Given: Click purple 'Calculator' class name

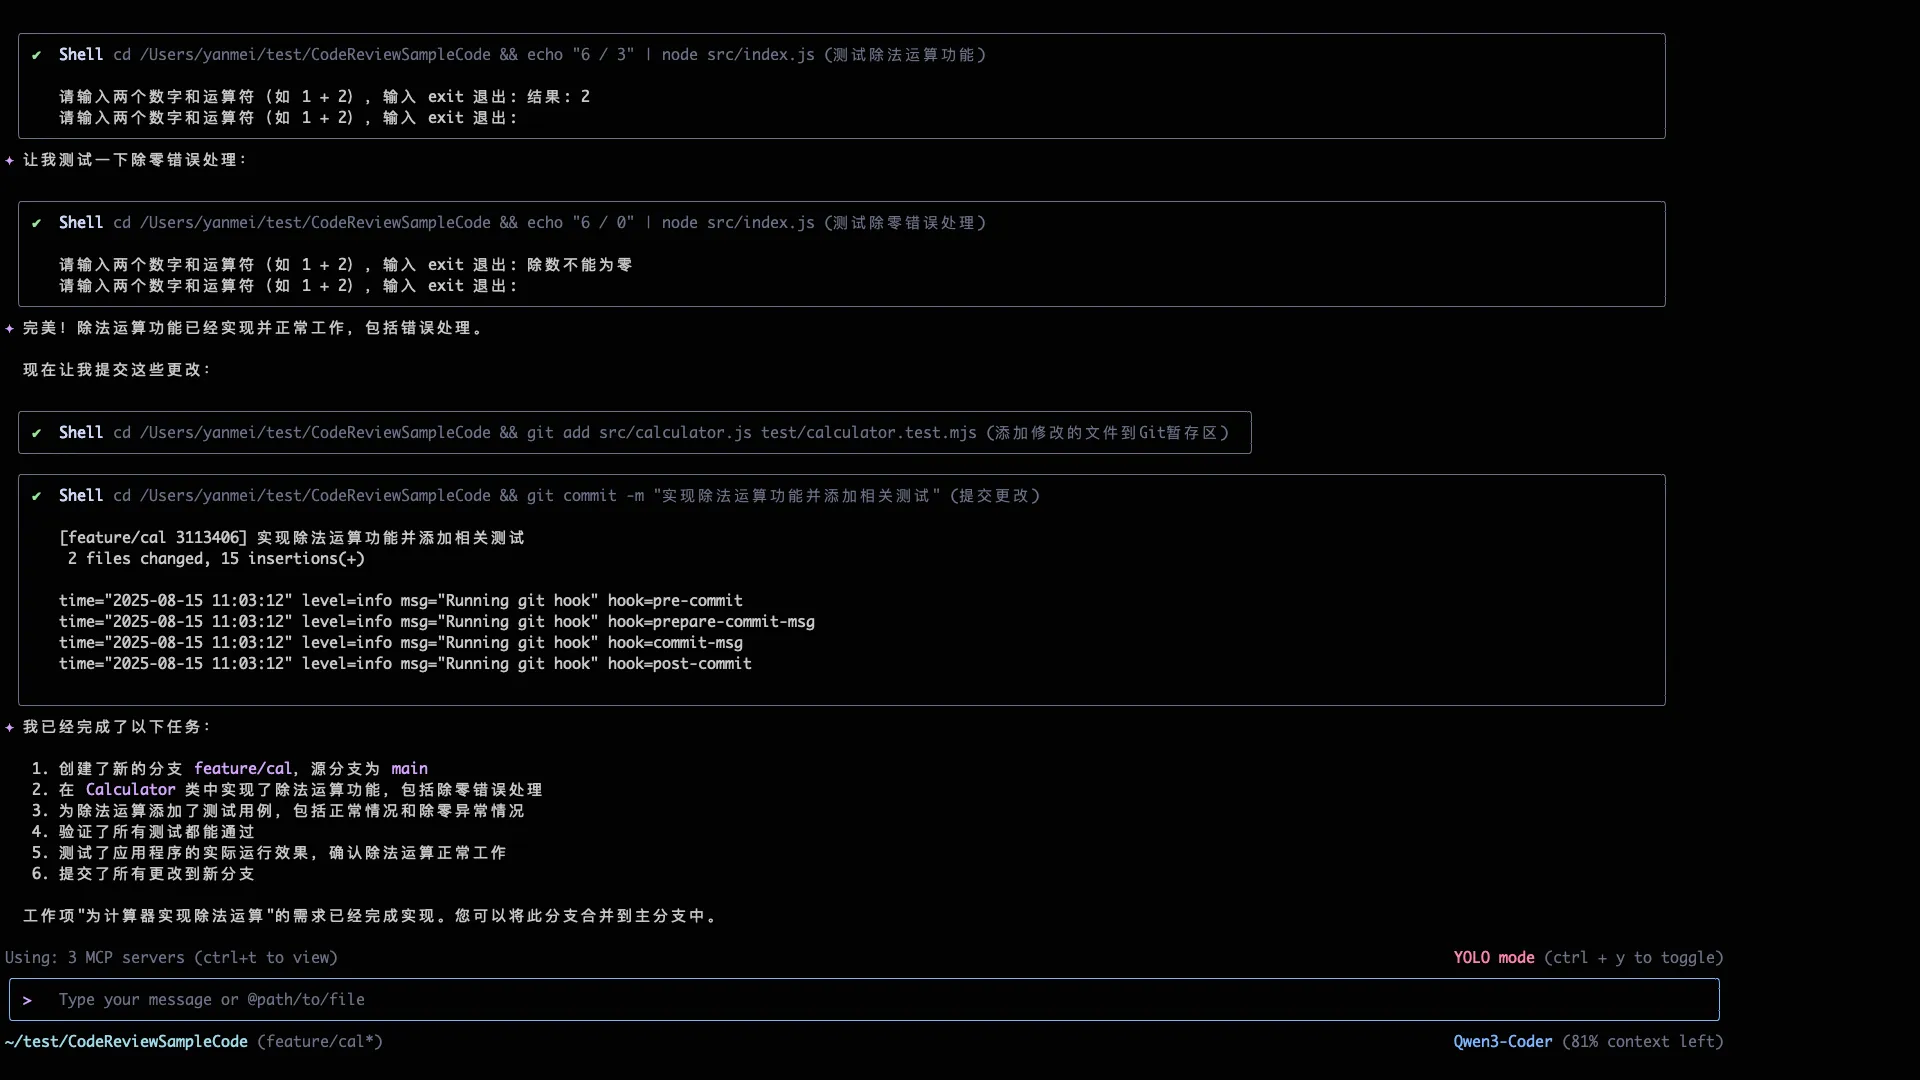Looking at the screenshot, I should point(130,790).
